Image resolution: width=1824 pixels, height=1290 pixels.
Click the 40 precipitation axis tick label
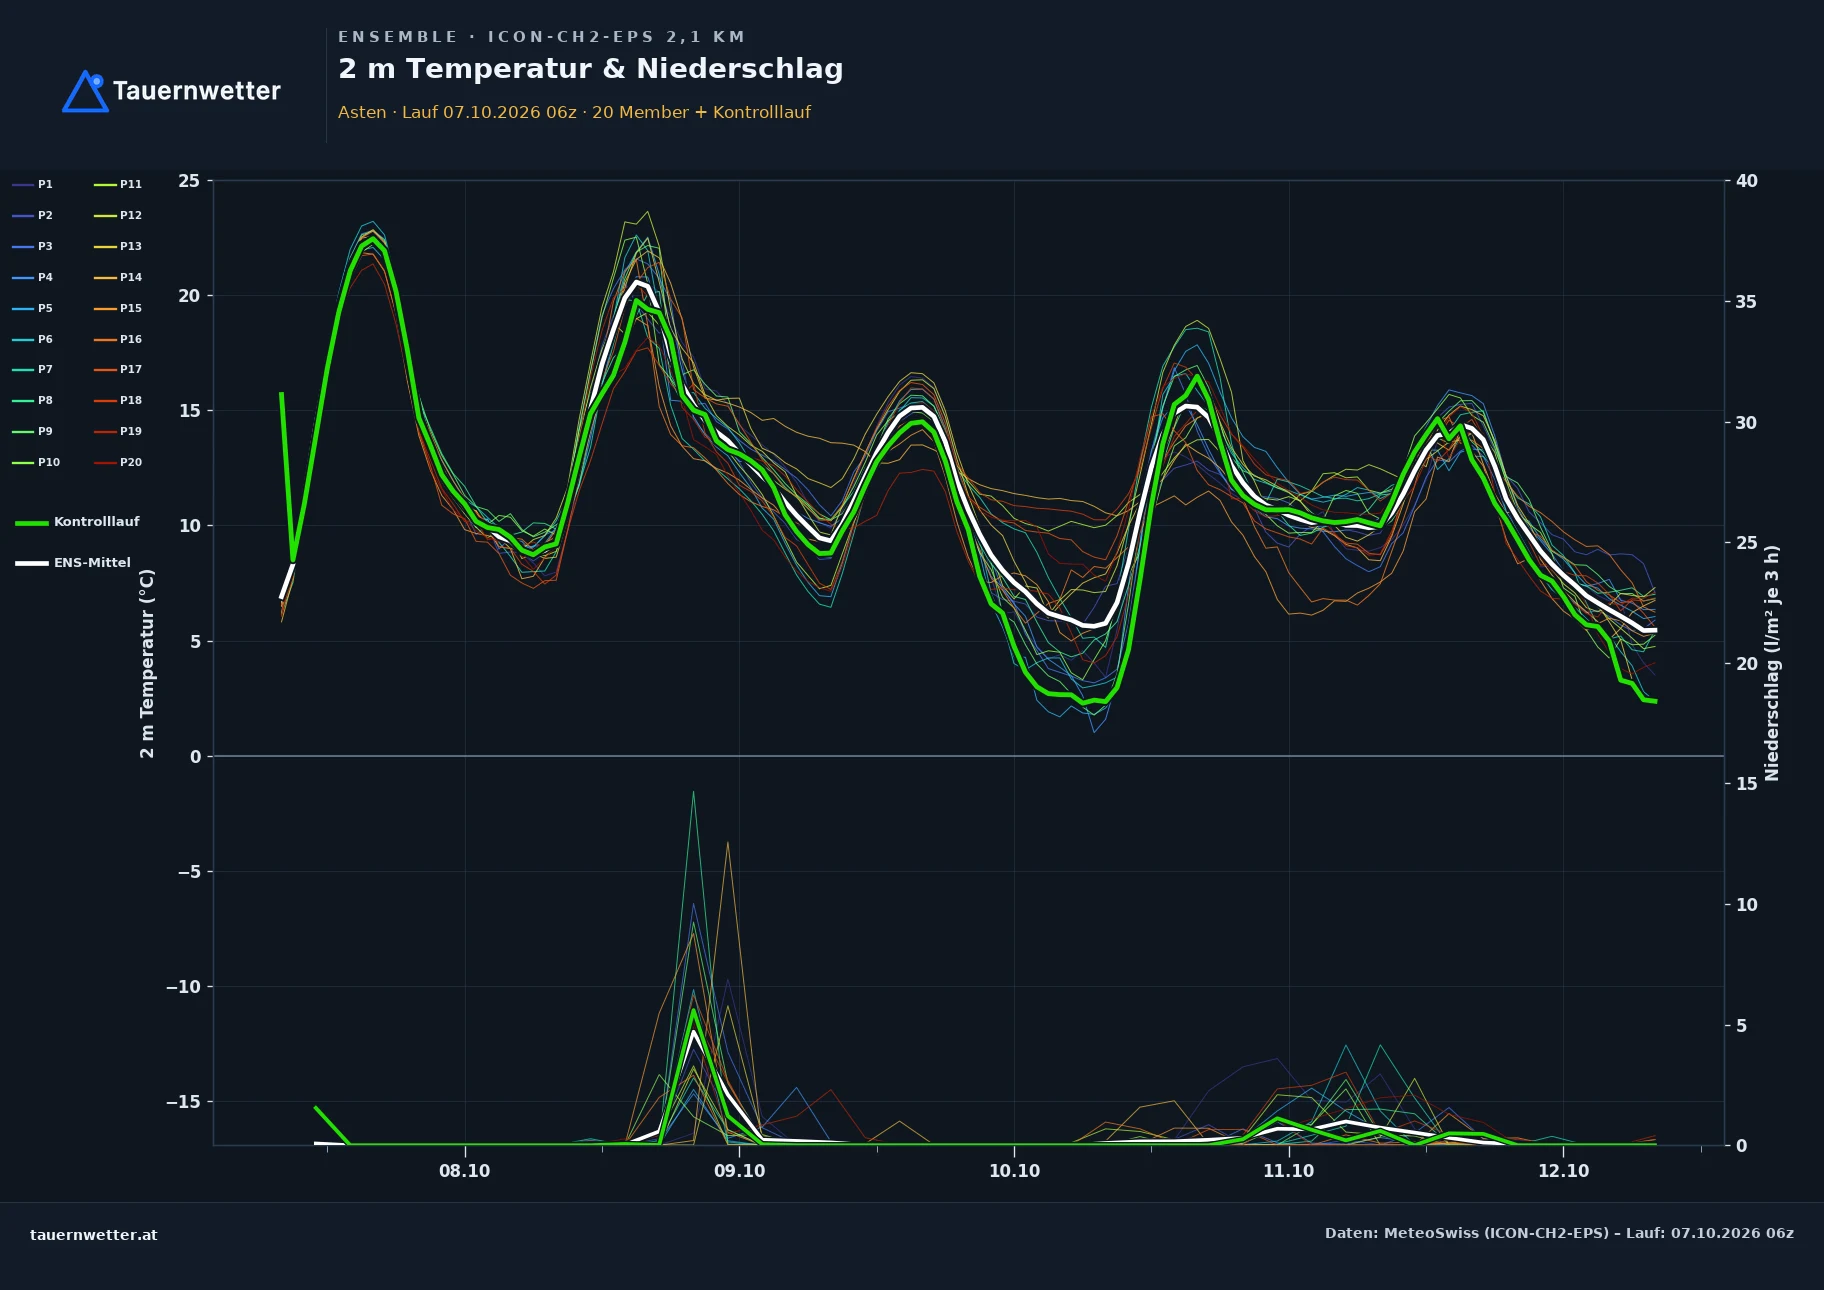pos(1747,181)
